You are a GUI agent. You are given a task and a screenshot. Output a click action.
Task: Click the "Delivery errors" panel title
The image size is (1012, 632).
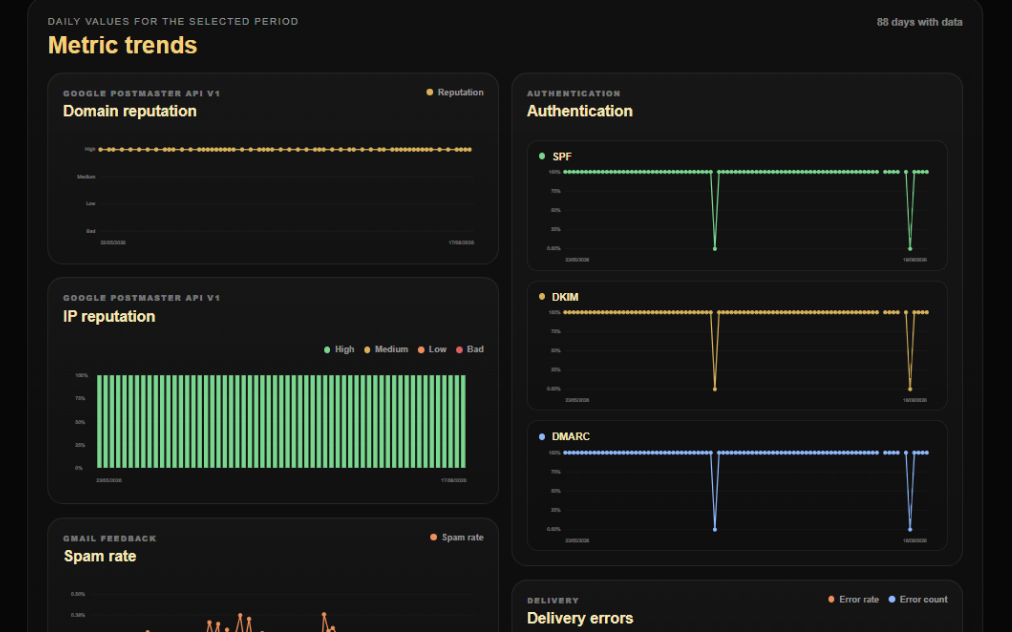click(580, 618)
